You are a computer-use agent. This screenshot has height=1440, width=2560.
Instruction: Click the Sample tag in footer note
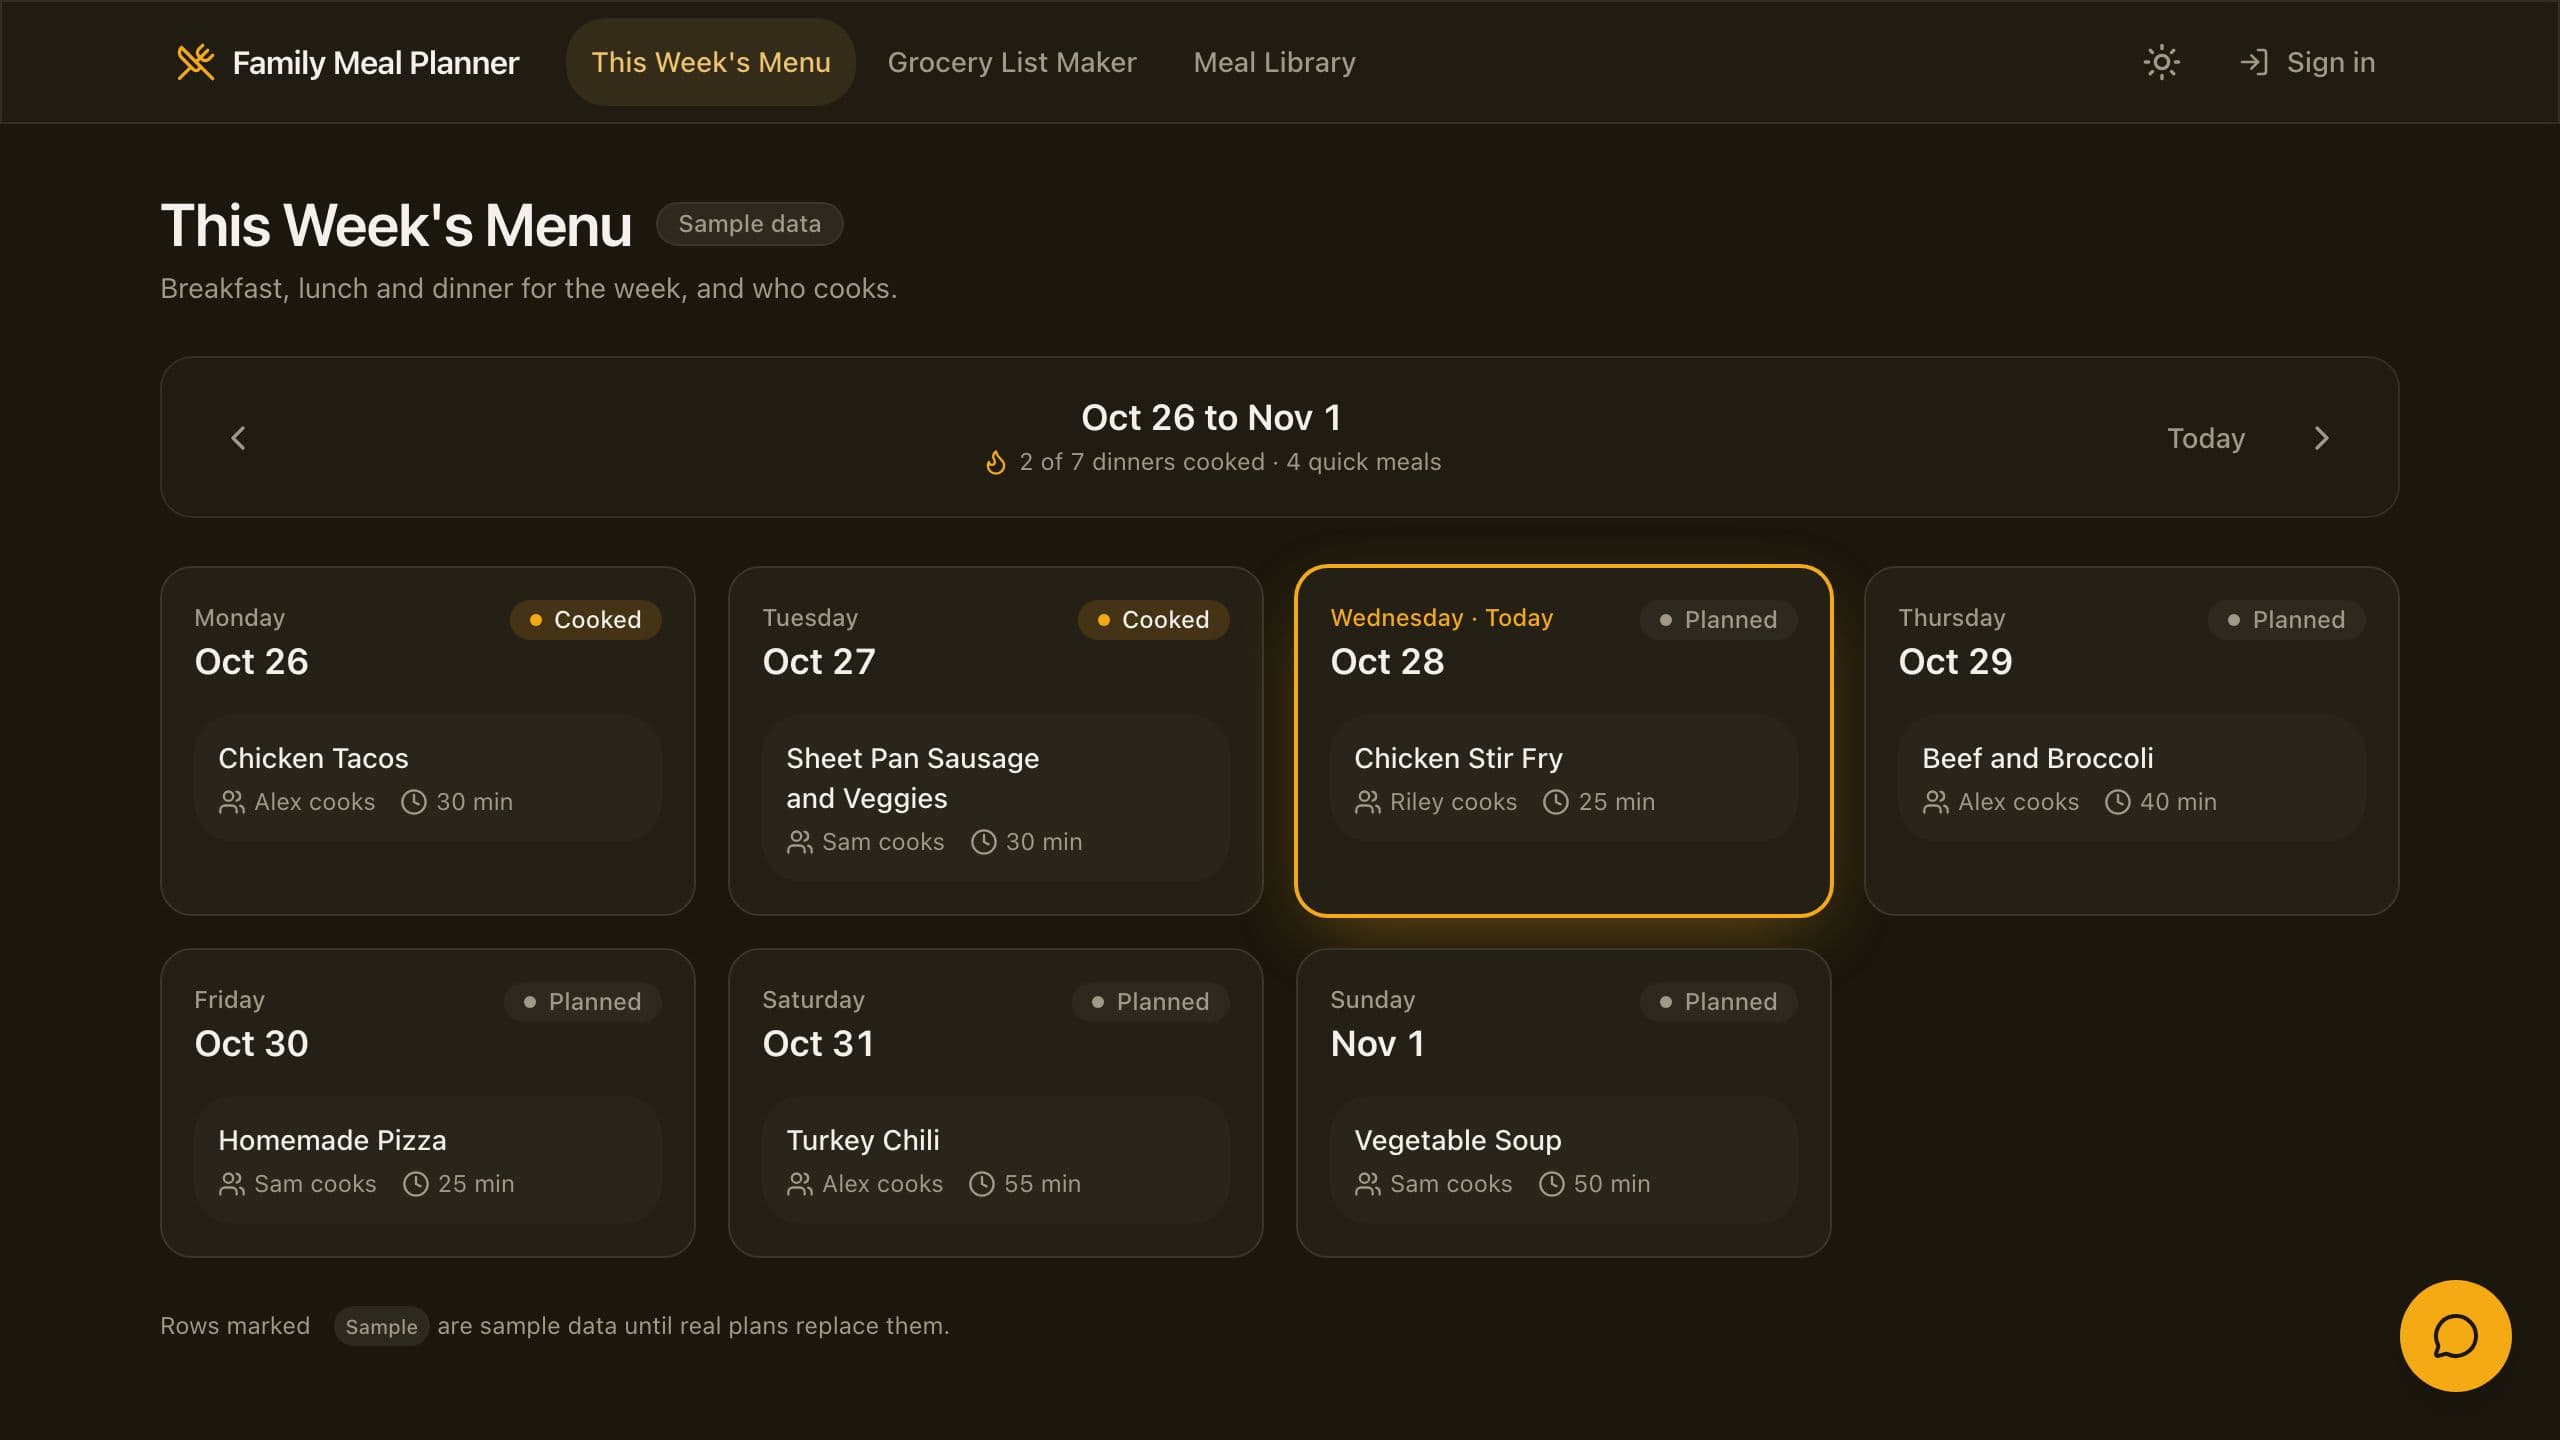[381, 1326]
